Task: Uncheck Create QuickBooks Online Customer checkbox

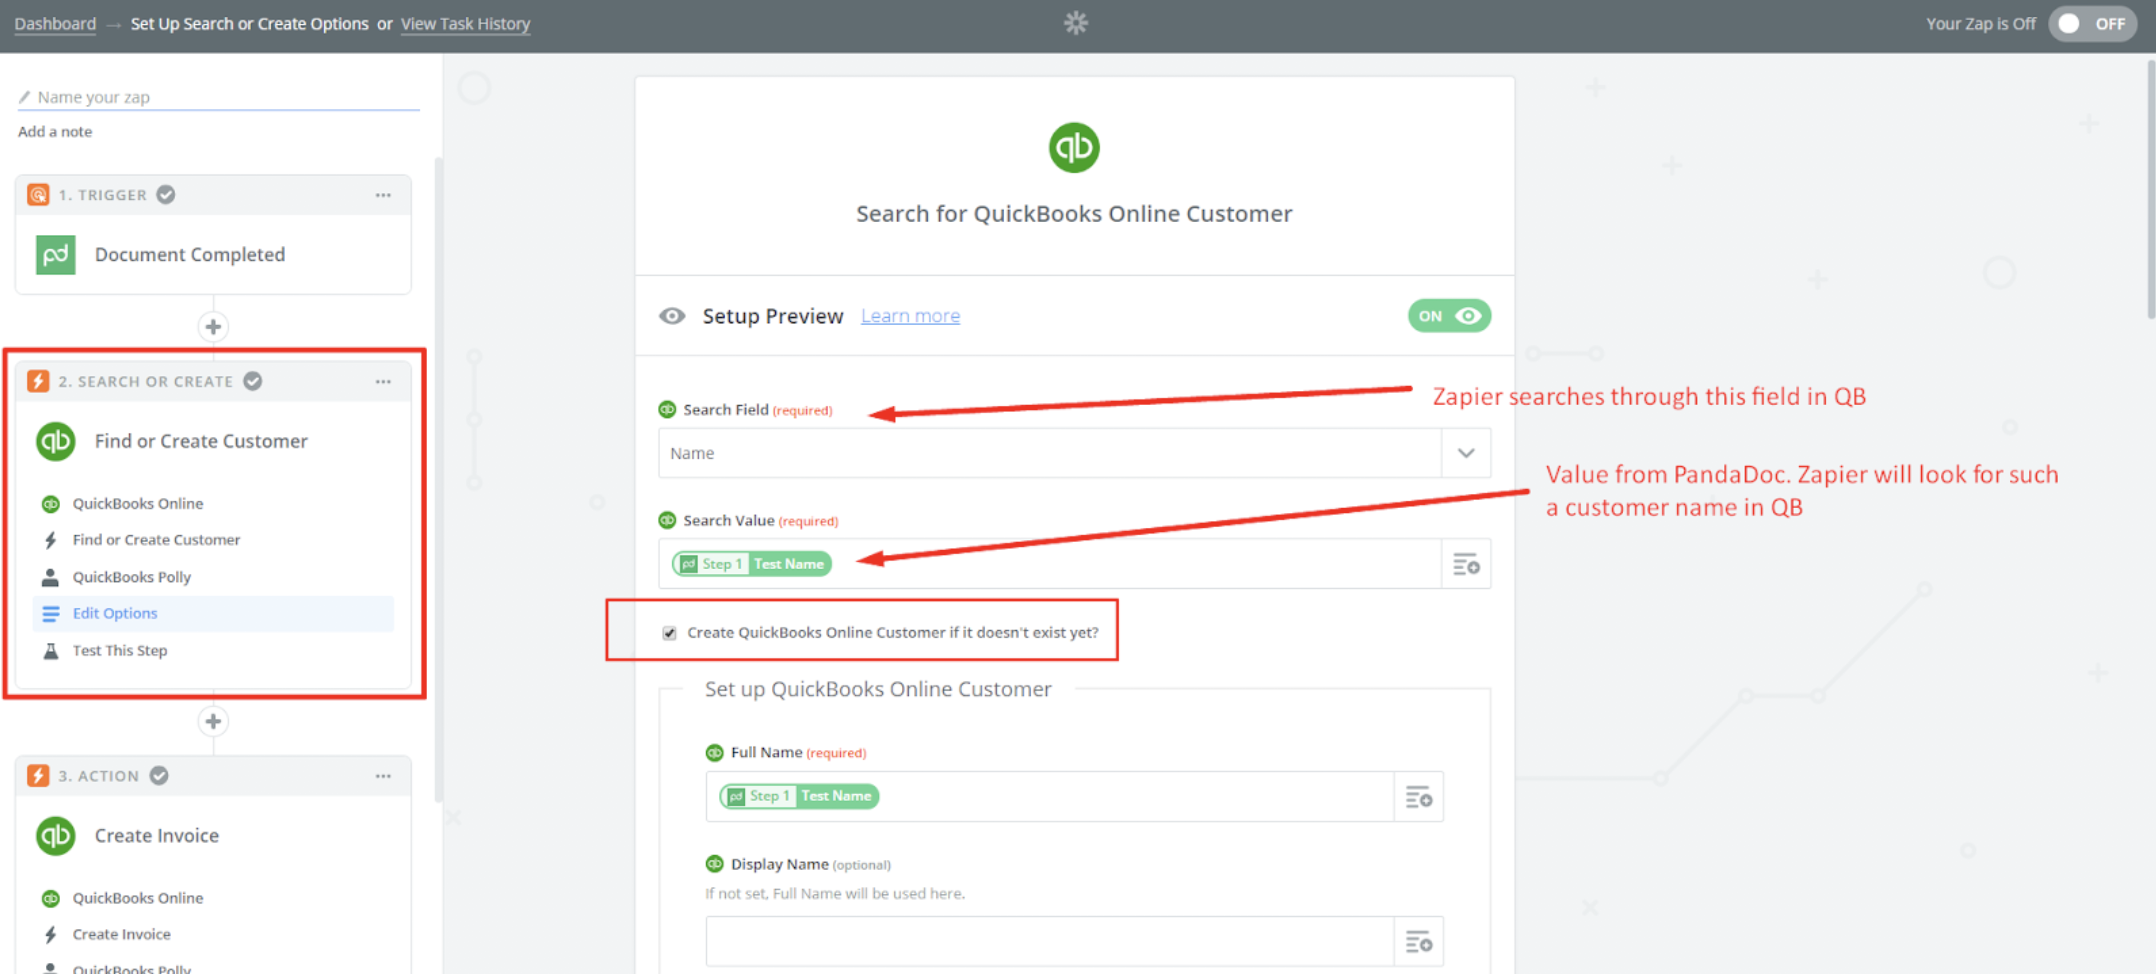Action: 670,633
